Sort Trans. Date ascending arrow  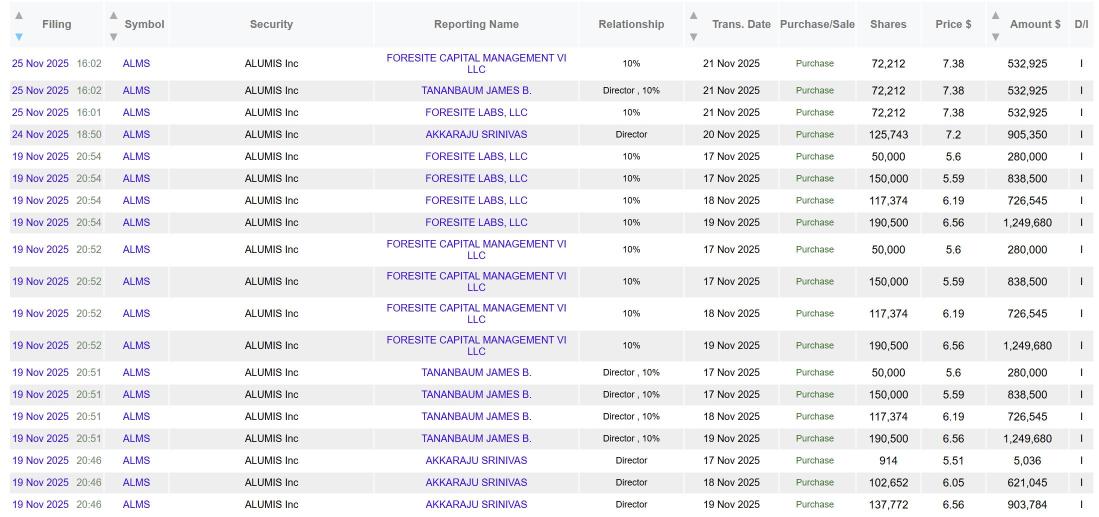click(x=693, y=15)
